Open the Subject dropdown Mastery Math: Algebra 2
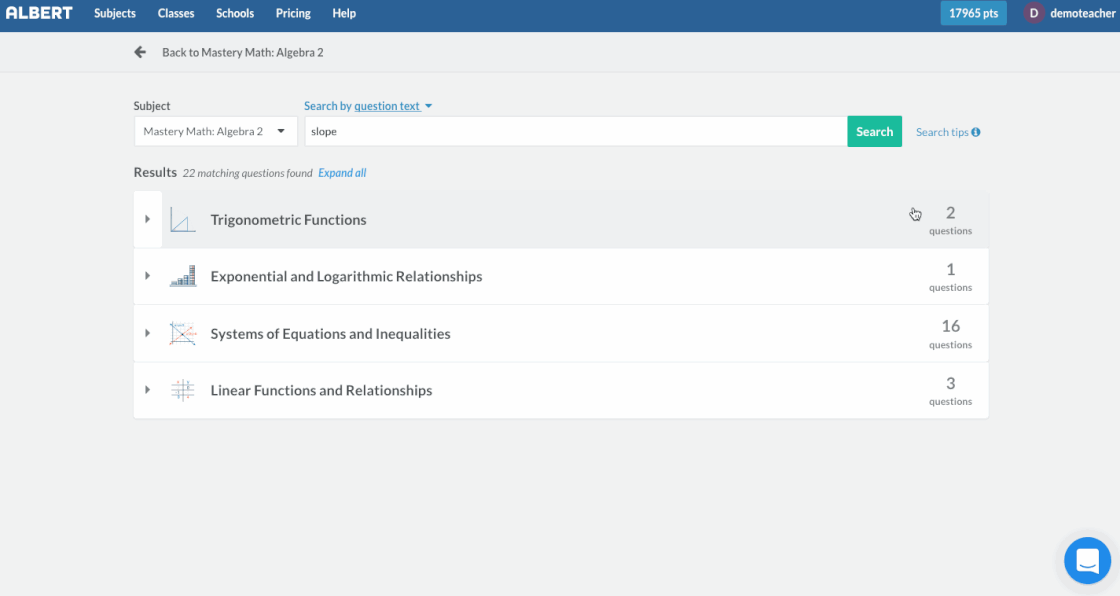 215,131
